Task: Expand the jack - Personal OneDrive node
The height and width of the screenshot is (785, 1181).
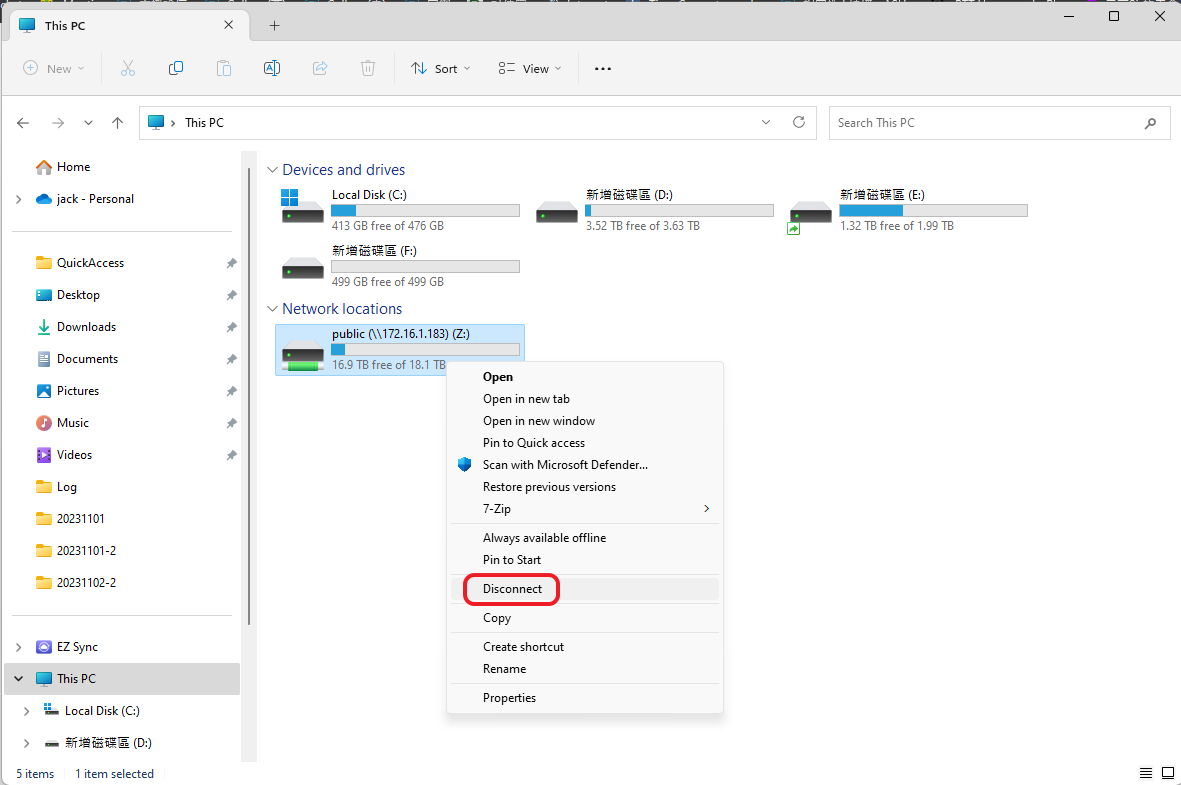Action: 18,199
